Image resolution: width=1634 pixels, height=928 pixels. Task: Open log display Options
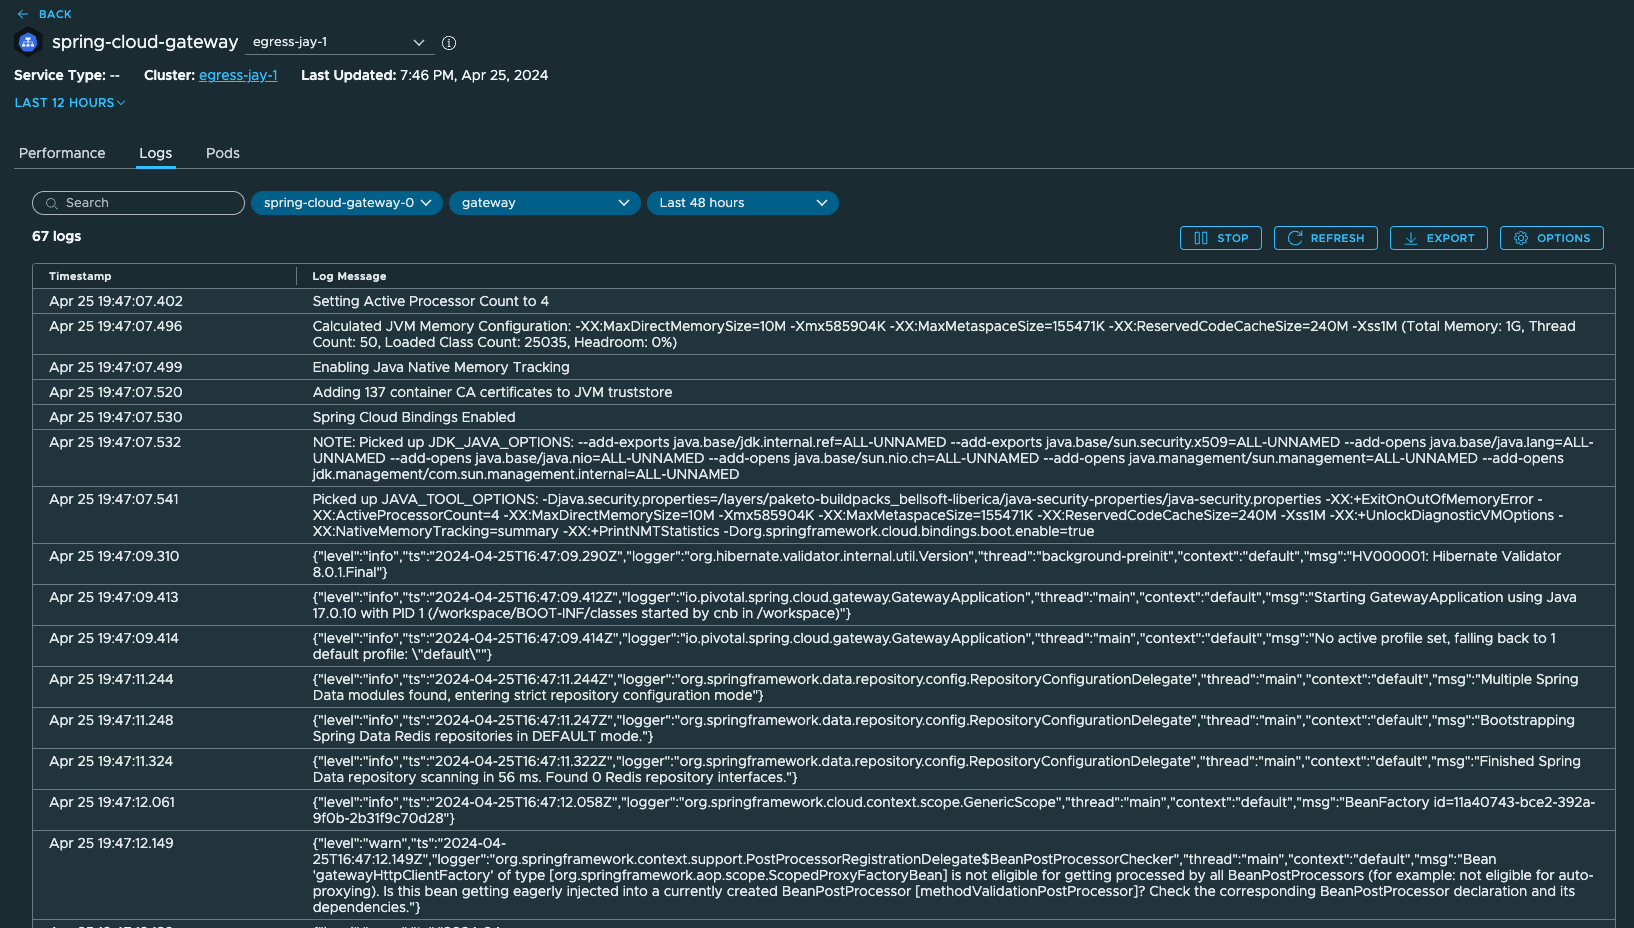(x=1552, y=238)
